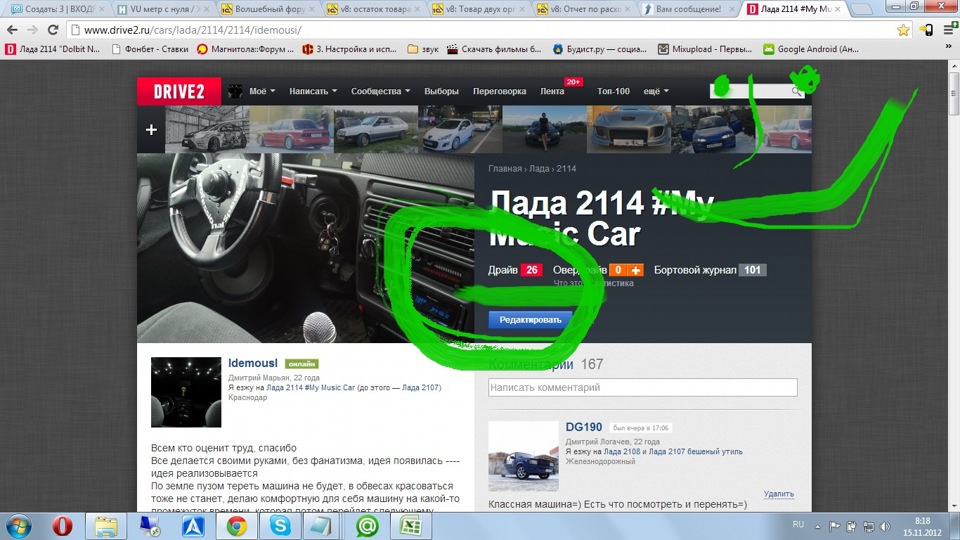
Task: Open the звук bookmarks folder
Action: pos(422,49)
